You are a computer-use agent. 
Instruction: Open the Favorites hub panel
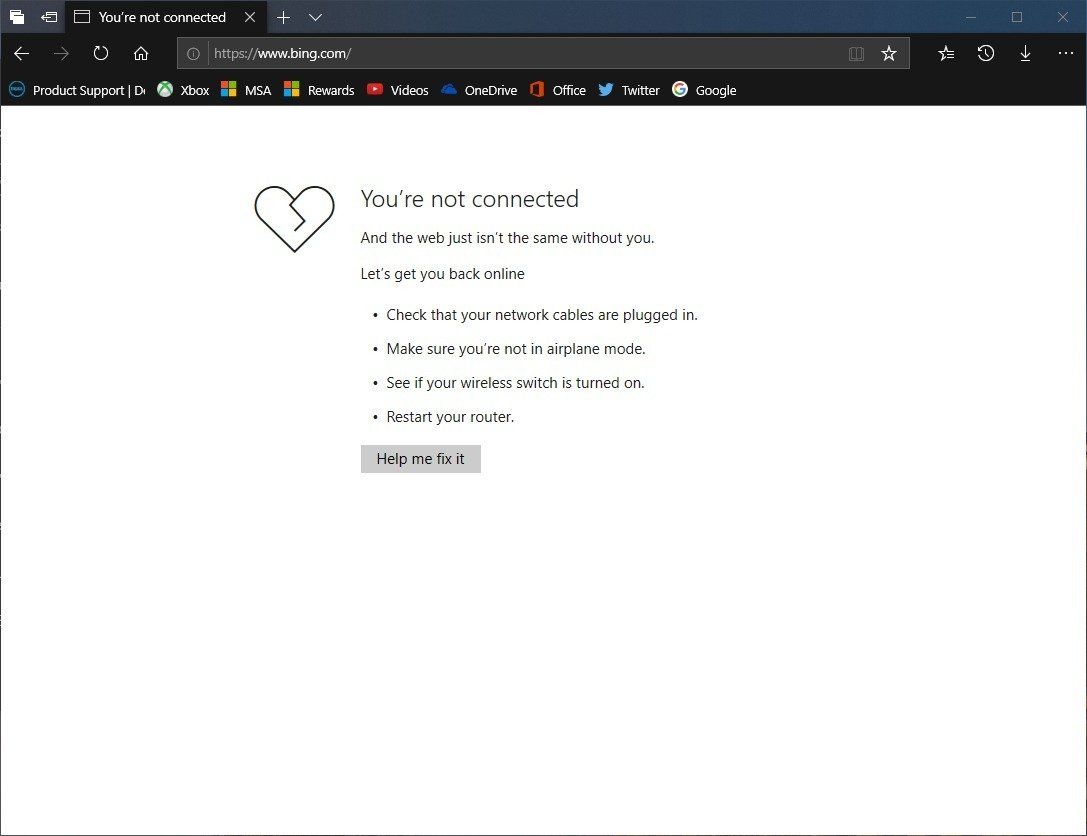(x=945, y=53)
